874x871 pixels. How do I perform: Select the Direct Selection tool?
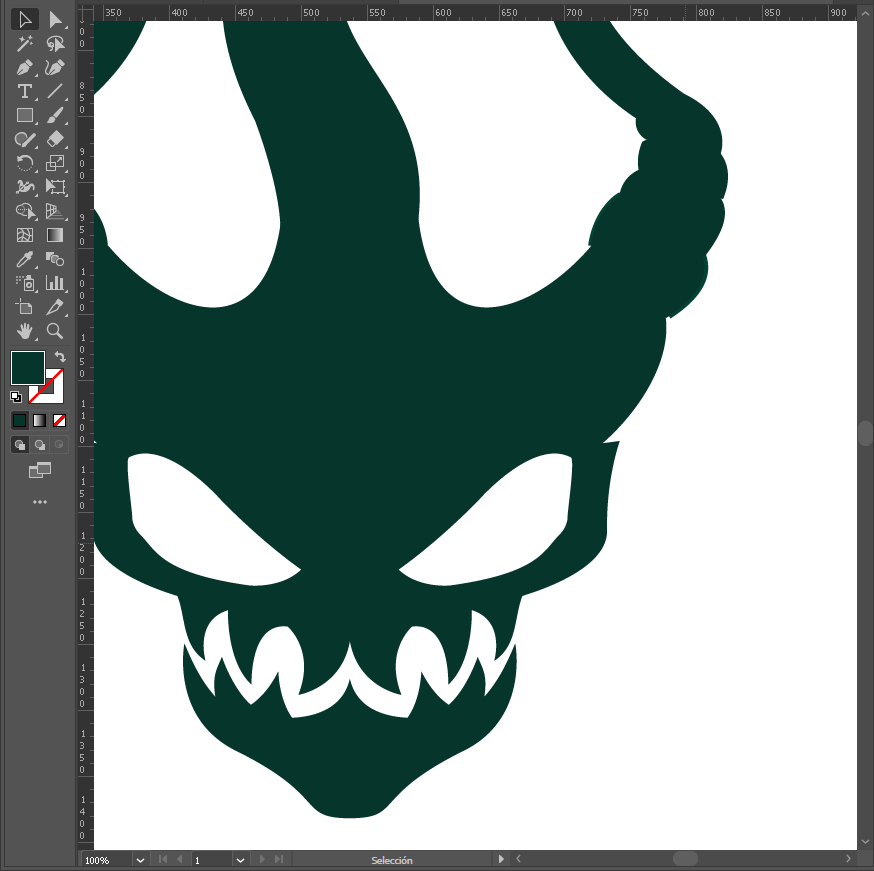tap(55, 20)
